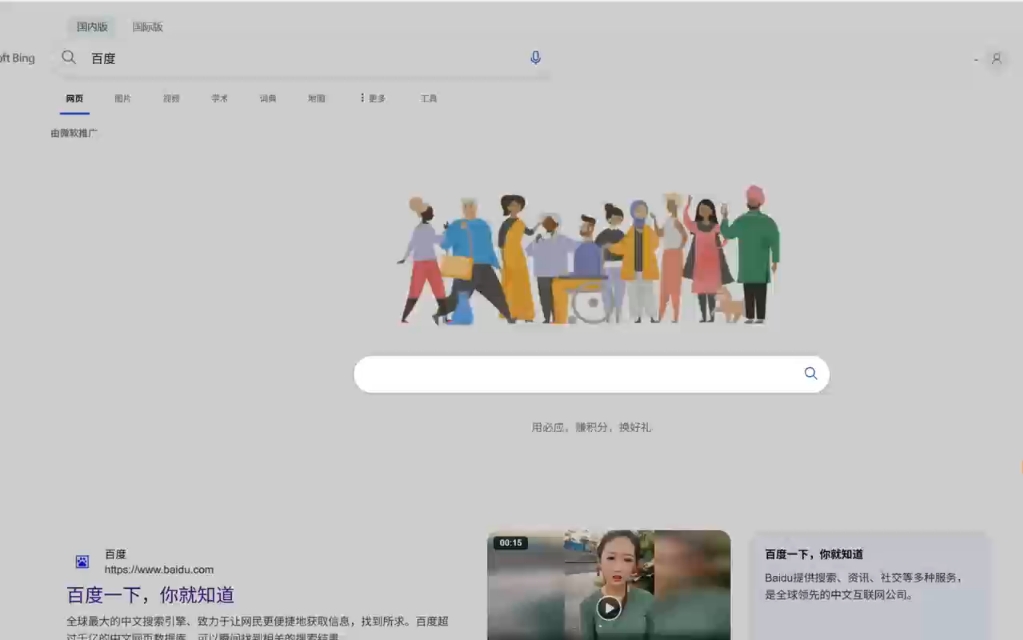
Task: Click the https://www.baidu.com URL
Action: pos(159,570)
